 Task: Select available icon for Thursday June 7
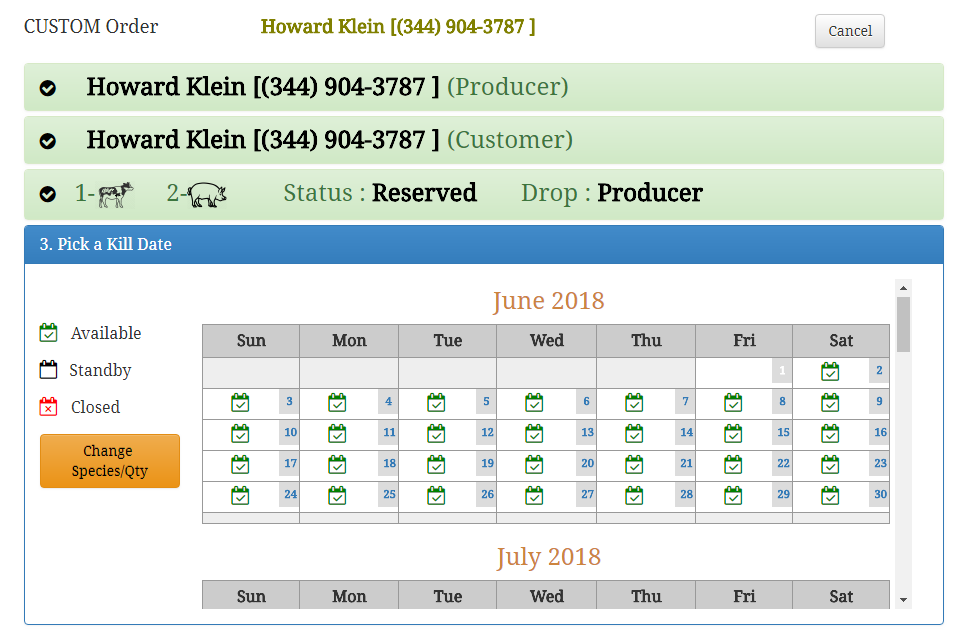point(634,403)
